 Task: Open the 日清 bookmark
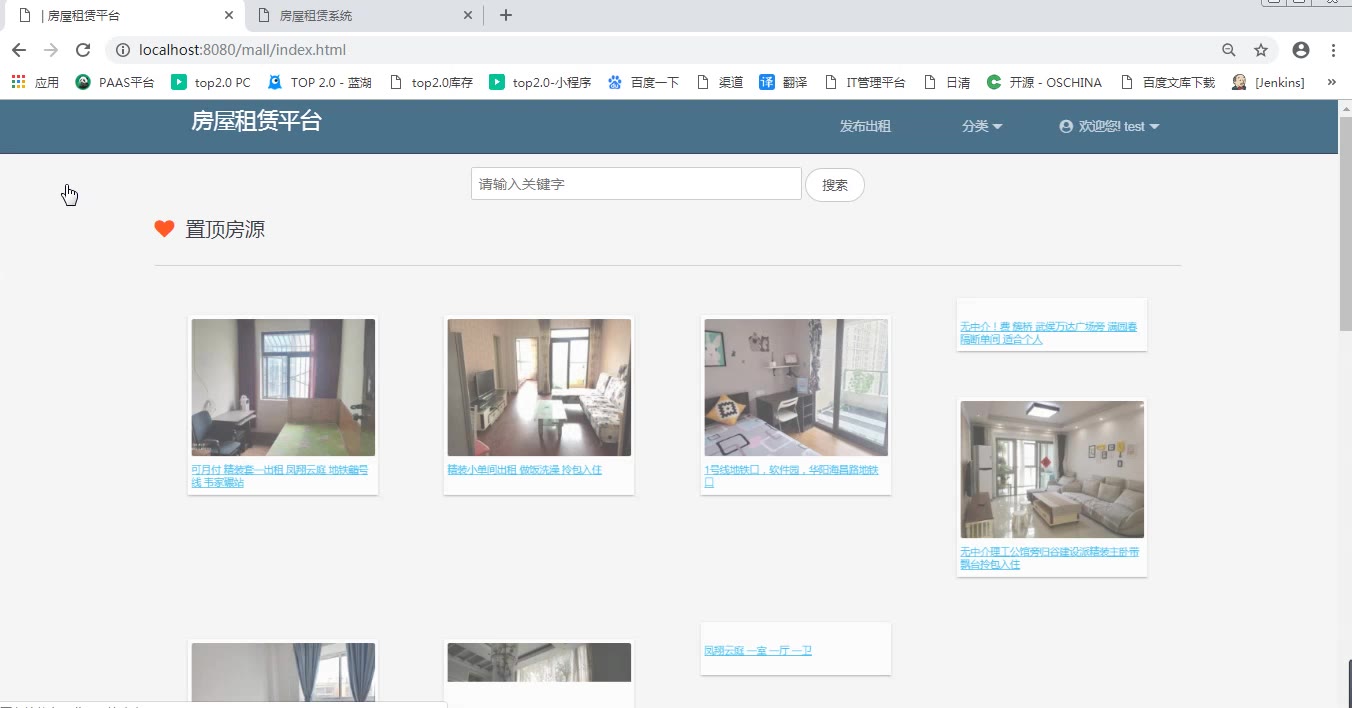coord(946,82)
